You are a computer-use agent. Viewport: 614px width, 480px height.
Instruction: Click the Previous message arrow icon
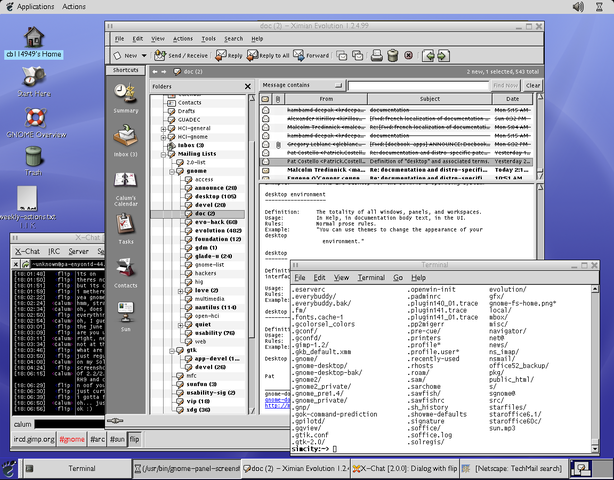click(429, 56)
